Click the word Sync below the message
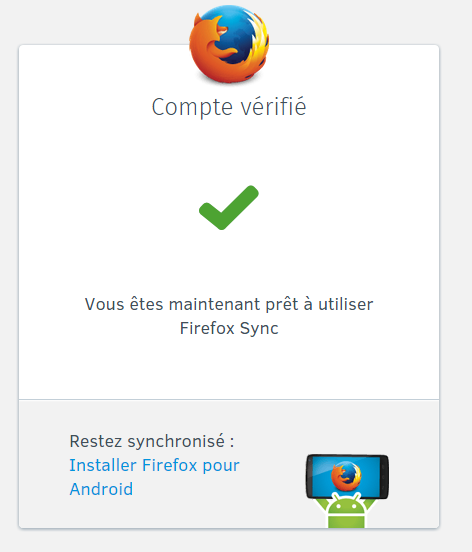The width and height of the screenshot is (472, 552). pyautogui.click(x=259, y=329)
